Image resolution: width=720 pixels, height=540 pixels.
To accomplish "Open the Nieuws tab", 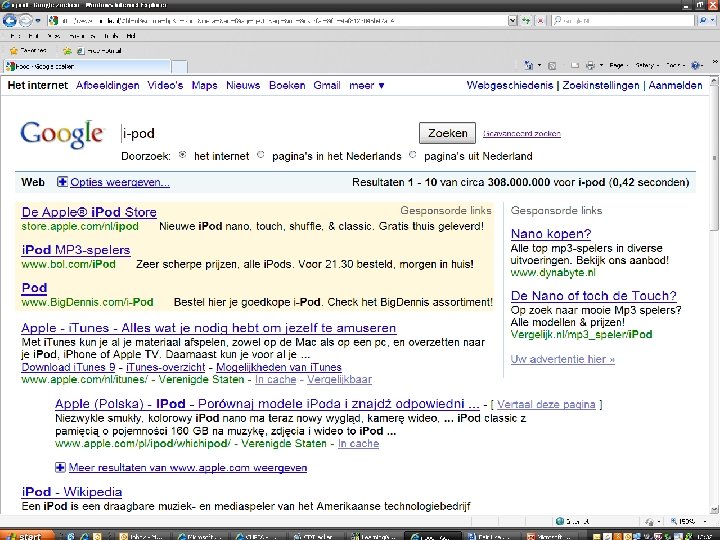I will (x=243, y=85).
